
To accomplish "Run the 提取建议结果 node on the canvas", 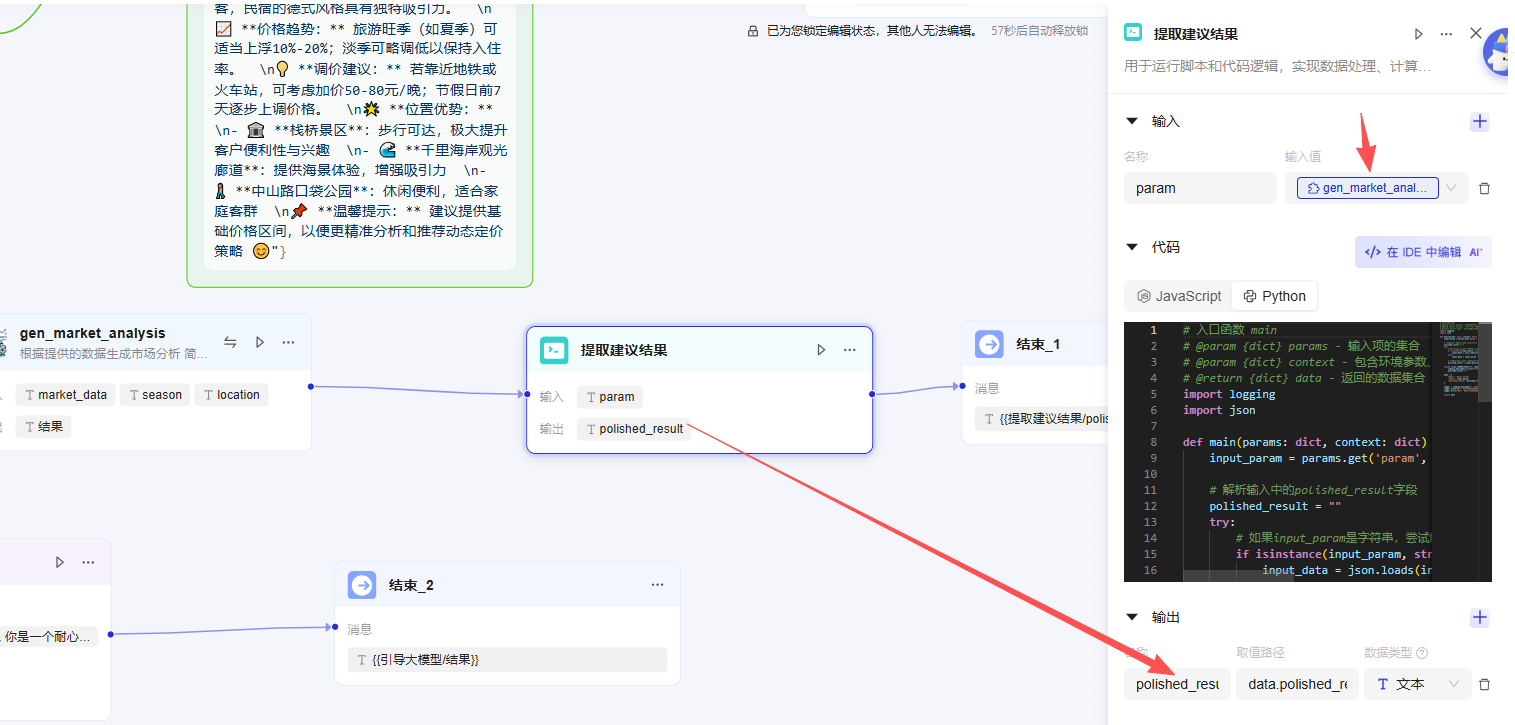I will click(x=821, y=350).
